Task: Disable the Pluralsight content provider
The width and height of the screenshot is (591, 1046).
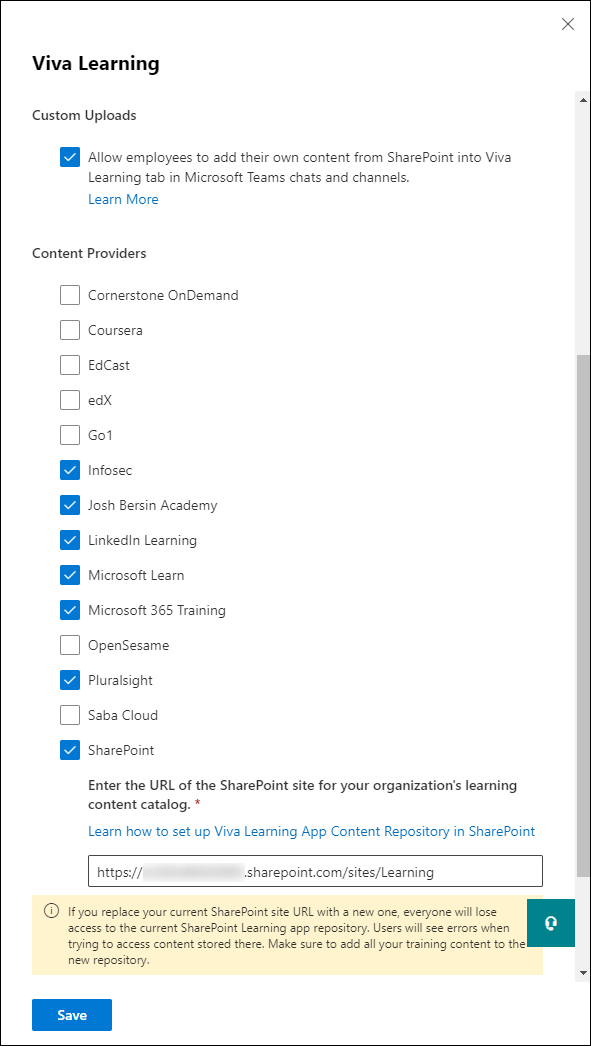Action: pyautogui.click(x=69, y=680)
